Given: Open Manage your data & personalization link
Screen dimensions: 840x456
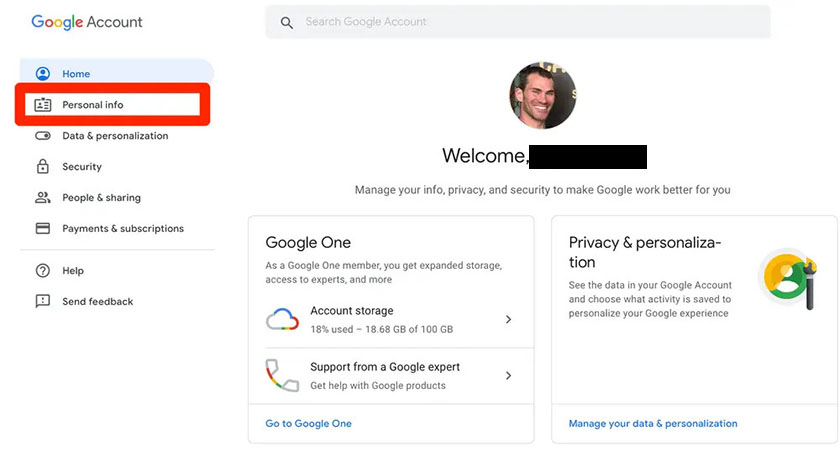Looking at the screenshot, I should pos(653,424).
